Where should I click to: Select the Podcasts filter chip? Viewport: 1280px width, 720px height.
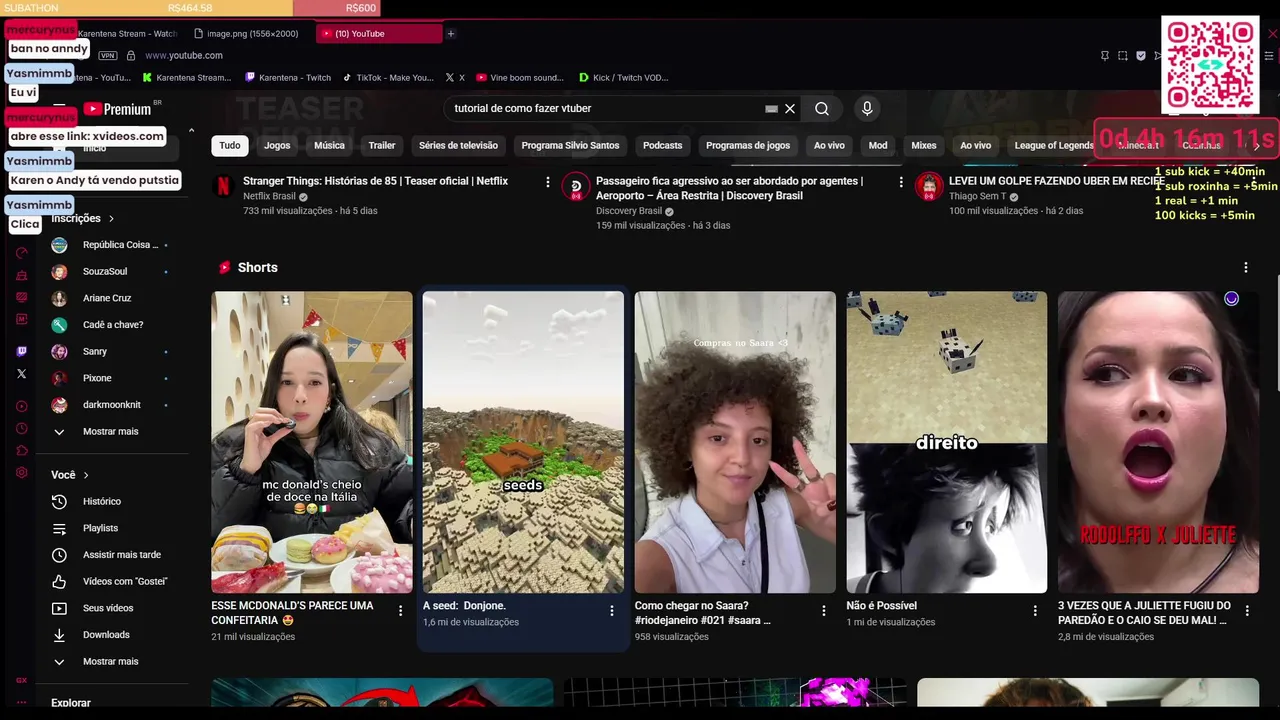click(x=662, y=146)
